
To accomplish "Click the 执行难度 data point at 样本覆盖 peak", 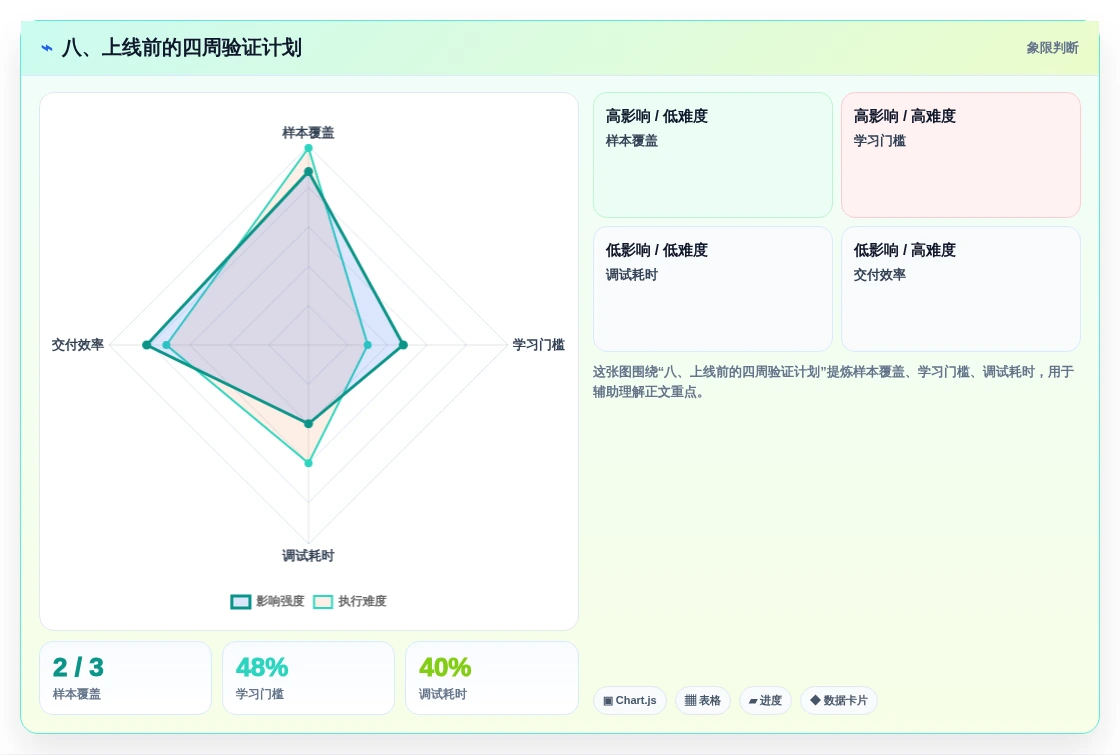I will coord(309,149).
